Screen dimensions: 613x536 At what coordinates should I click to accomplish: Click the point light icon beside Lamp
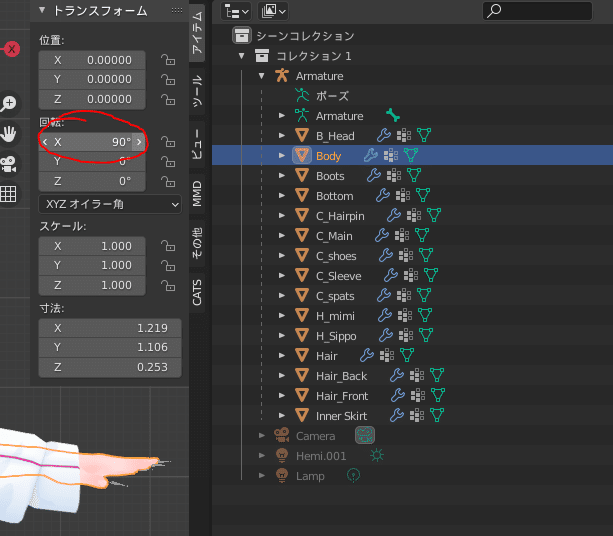click(353, 475)
